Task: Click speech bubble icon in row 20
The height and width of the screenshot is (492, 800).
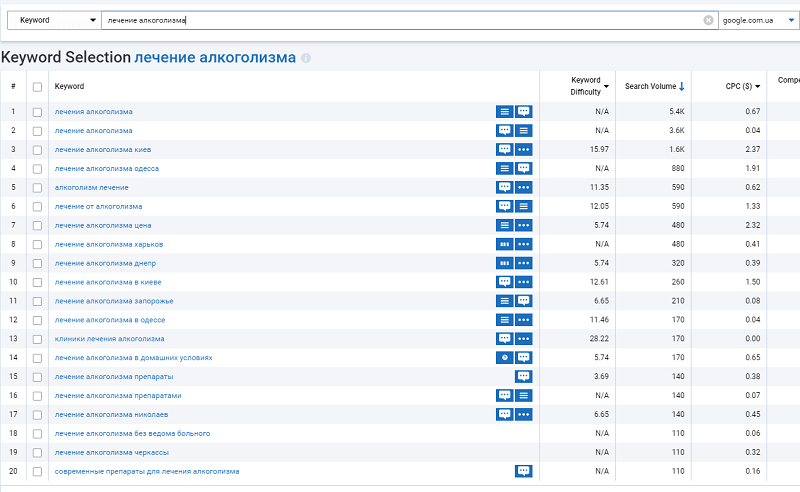Action: [524, 471]
